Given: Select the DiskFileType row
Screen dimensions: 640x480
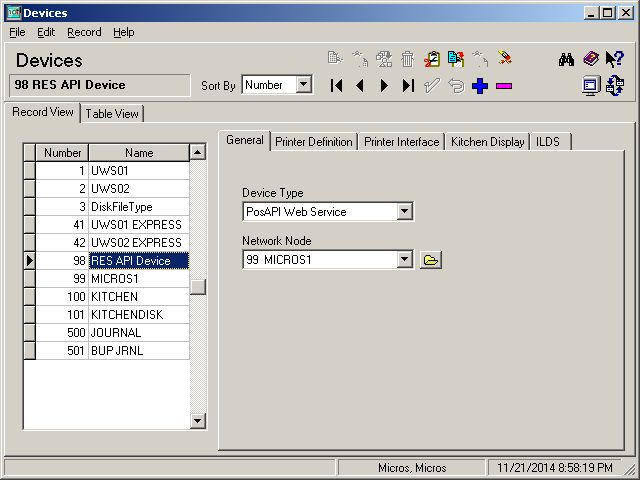Looking at the screenshot, I should click(x=113, y=207).
